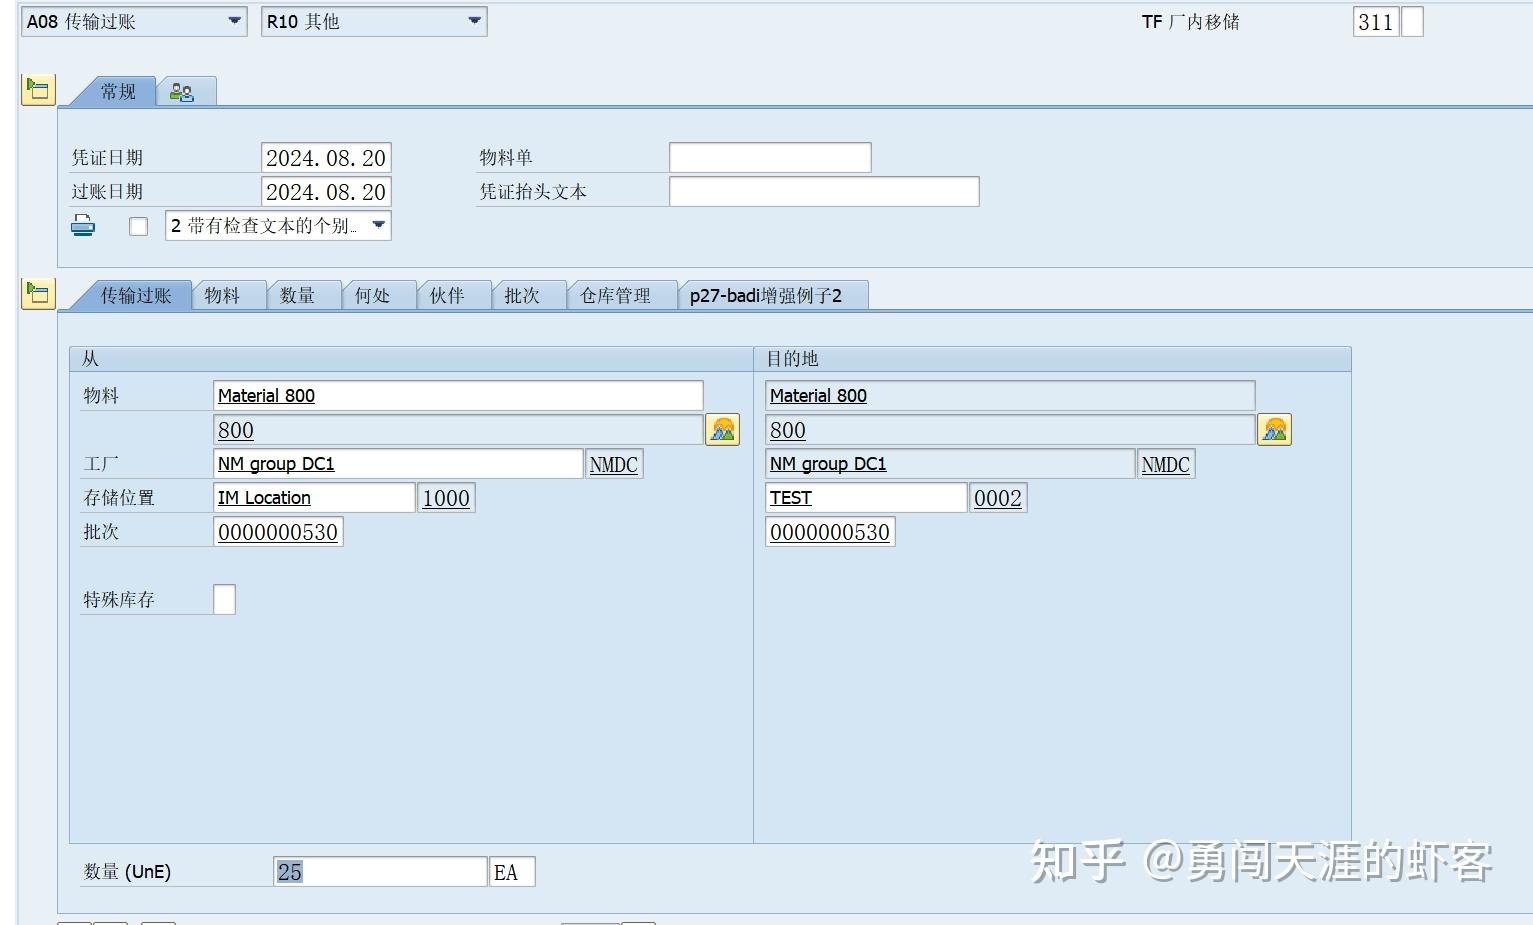1533x925 pixels.
Task: Click the NMDC link beside the source plant
Action: pos(613,463)
